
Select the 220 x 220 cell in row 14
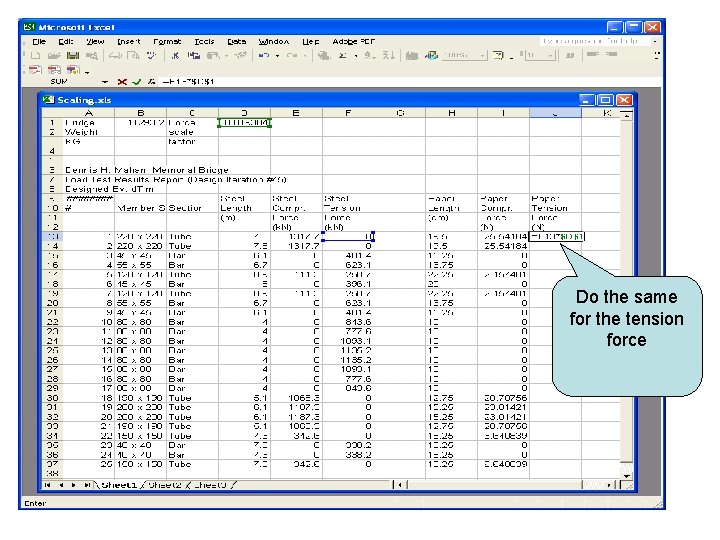(x=140, y=246)
